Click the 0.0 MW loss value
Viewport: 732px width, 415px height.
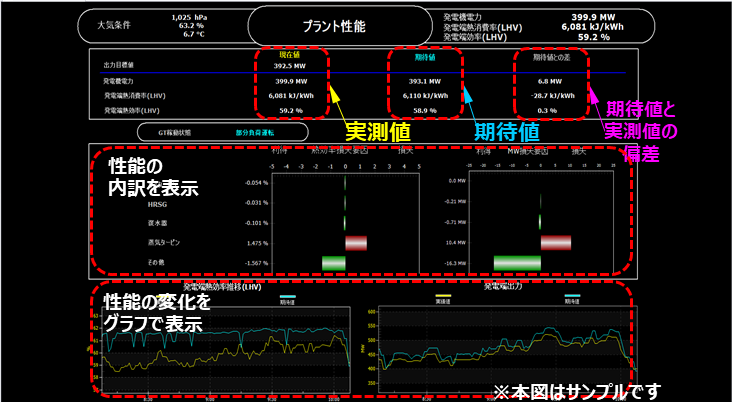point(457,181)
